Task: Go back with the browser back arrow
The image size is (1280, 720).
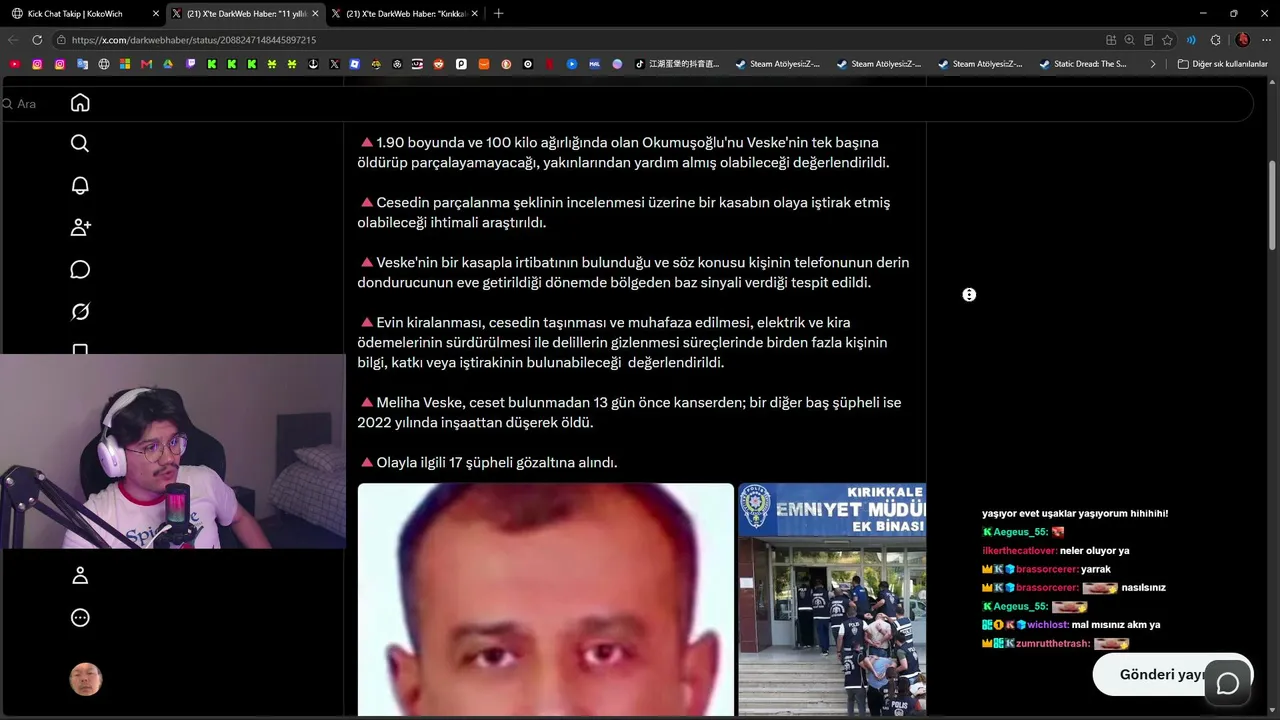Action: pyautogui.click(x=13, y=40)
